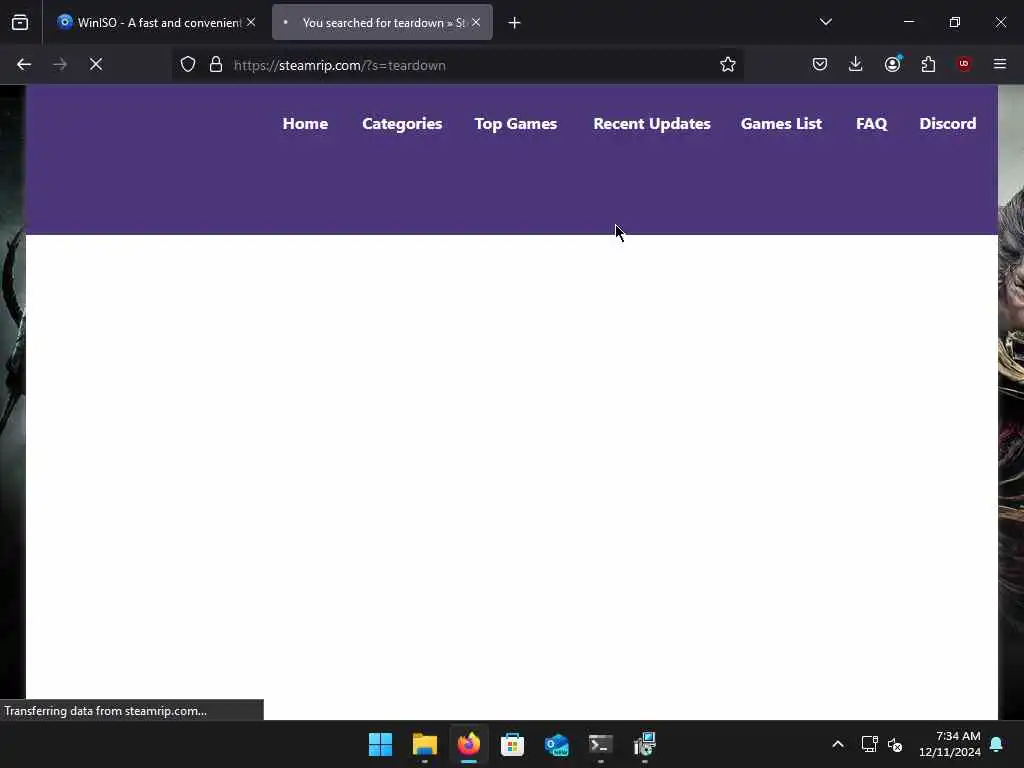Image resolution: width=1024 pixels, height=768 pixels.
Task: Open the notifications bell
Action: tap(997, 744)
